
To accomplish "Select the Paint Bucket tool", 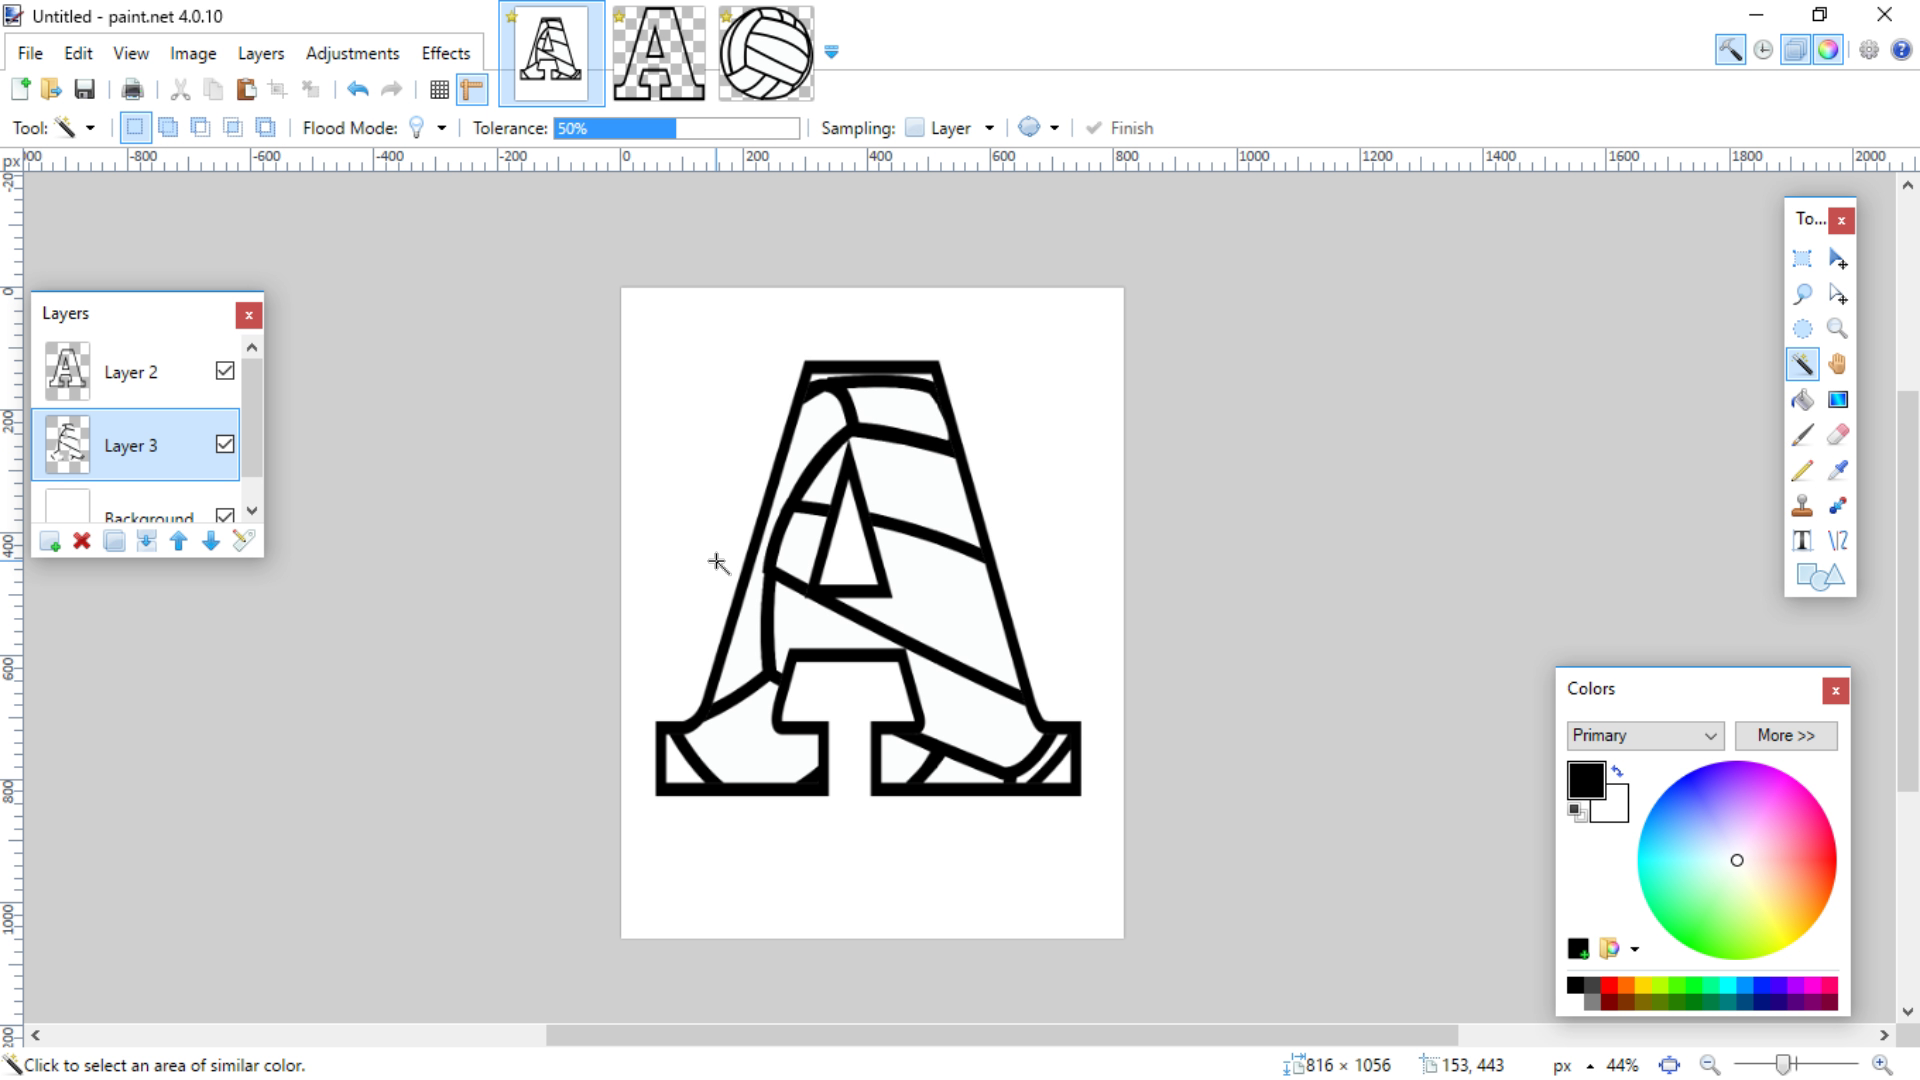I will point(1802,400).
